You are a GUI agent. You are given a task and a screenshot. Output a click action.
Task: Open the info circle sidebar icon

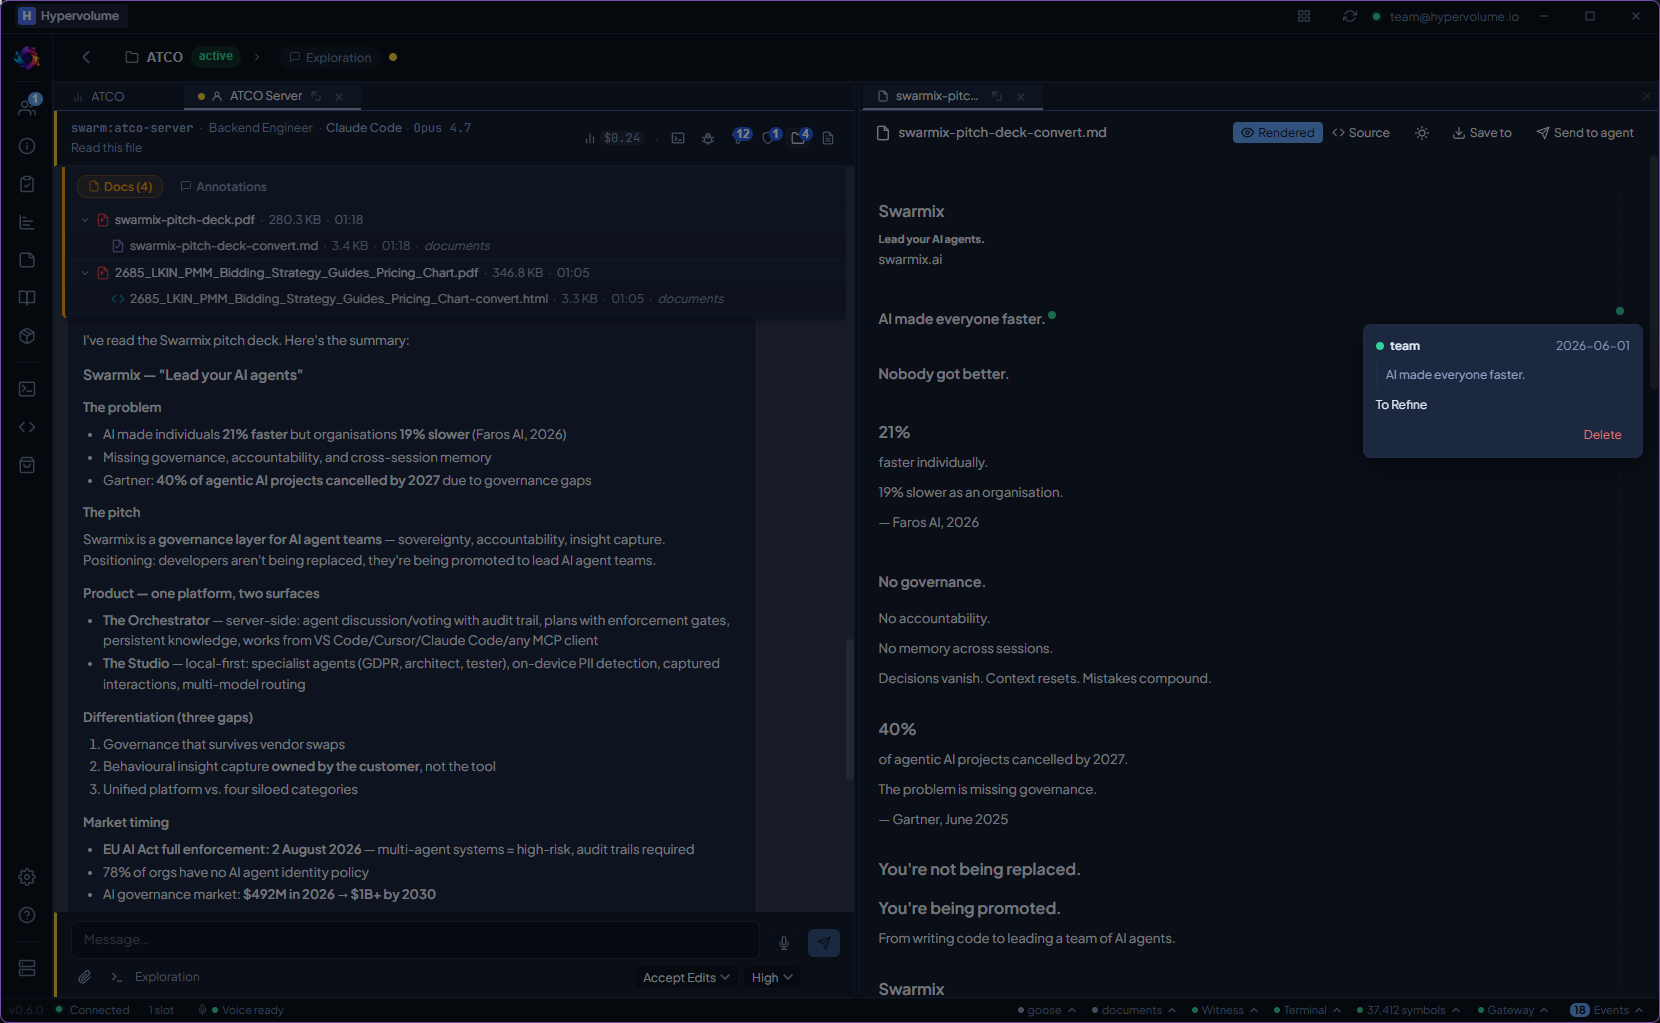27,146
